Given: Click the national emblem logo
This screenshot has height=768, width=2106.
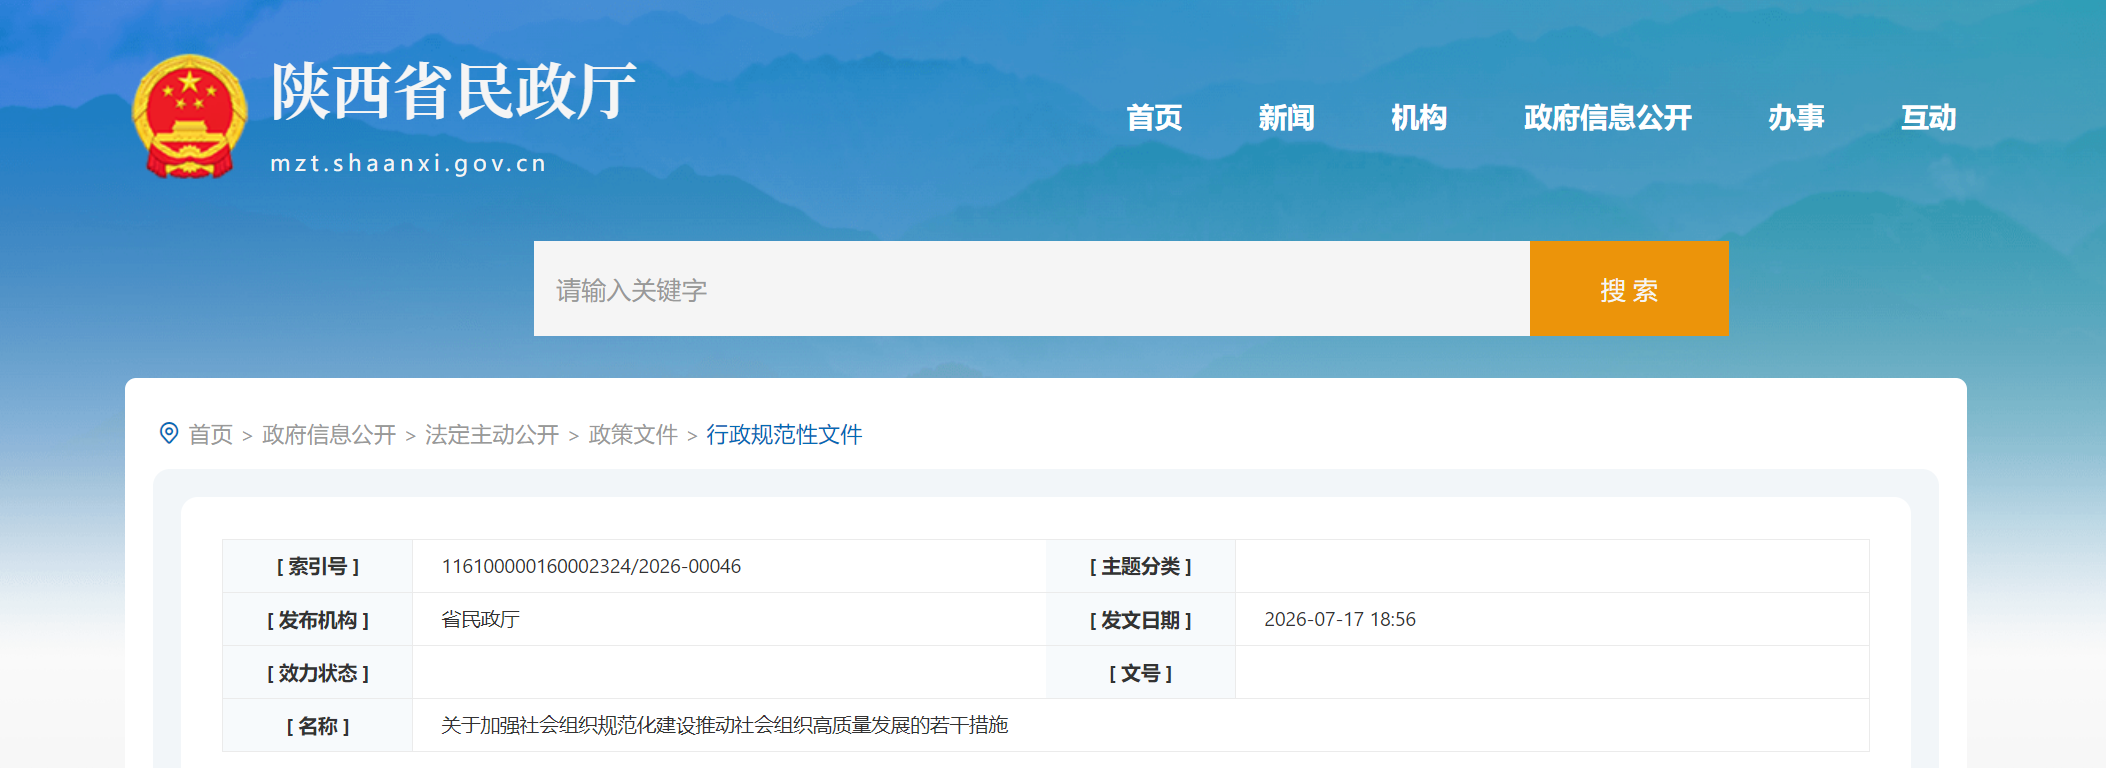Looking at the screenshot, I should (190, 116).
